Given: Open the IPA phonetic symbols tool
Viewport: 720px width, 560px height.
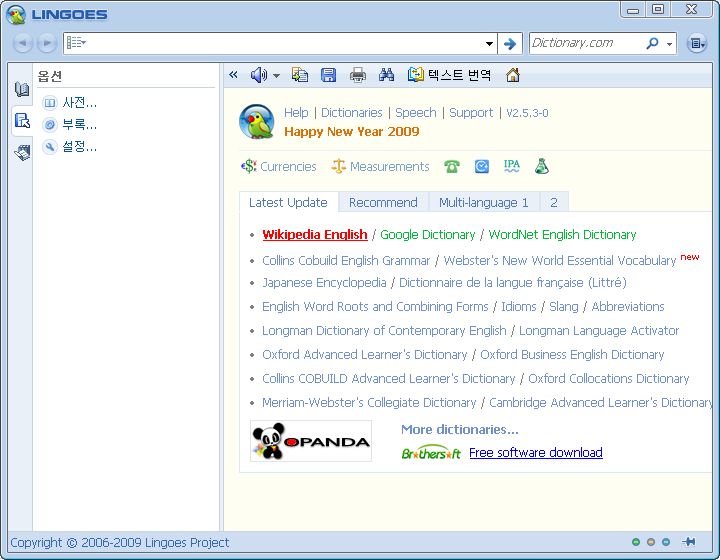Looking at the screenshot, I should pos(512,166).
